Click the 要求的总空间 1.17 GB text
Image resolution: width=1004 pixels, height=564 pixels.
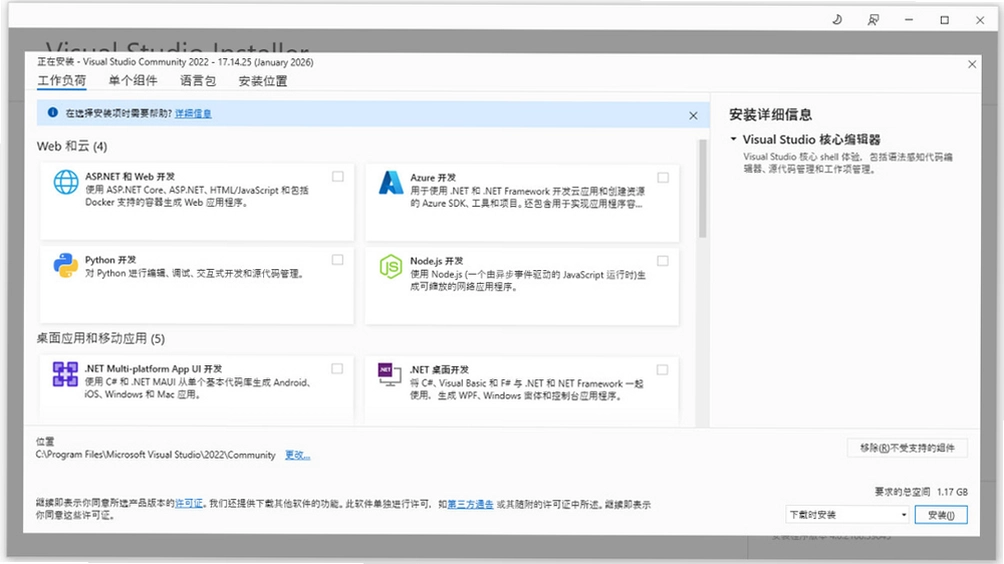pyautogui.click(x=921, y=492)
